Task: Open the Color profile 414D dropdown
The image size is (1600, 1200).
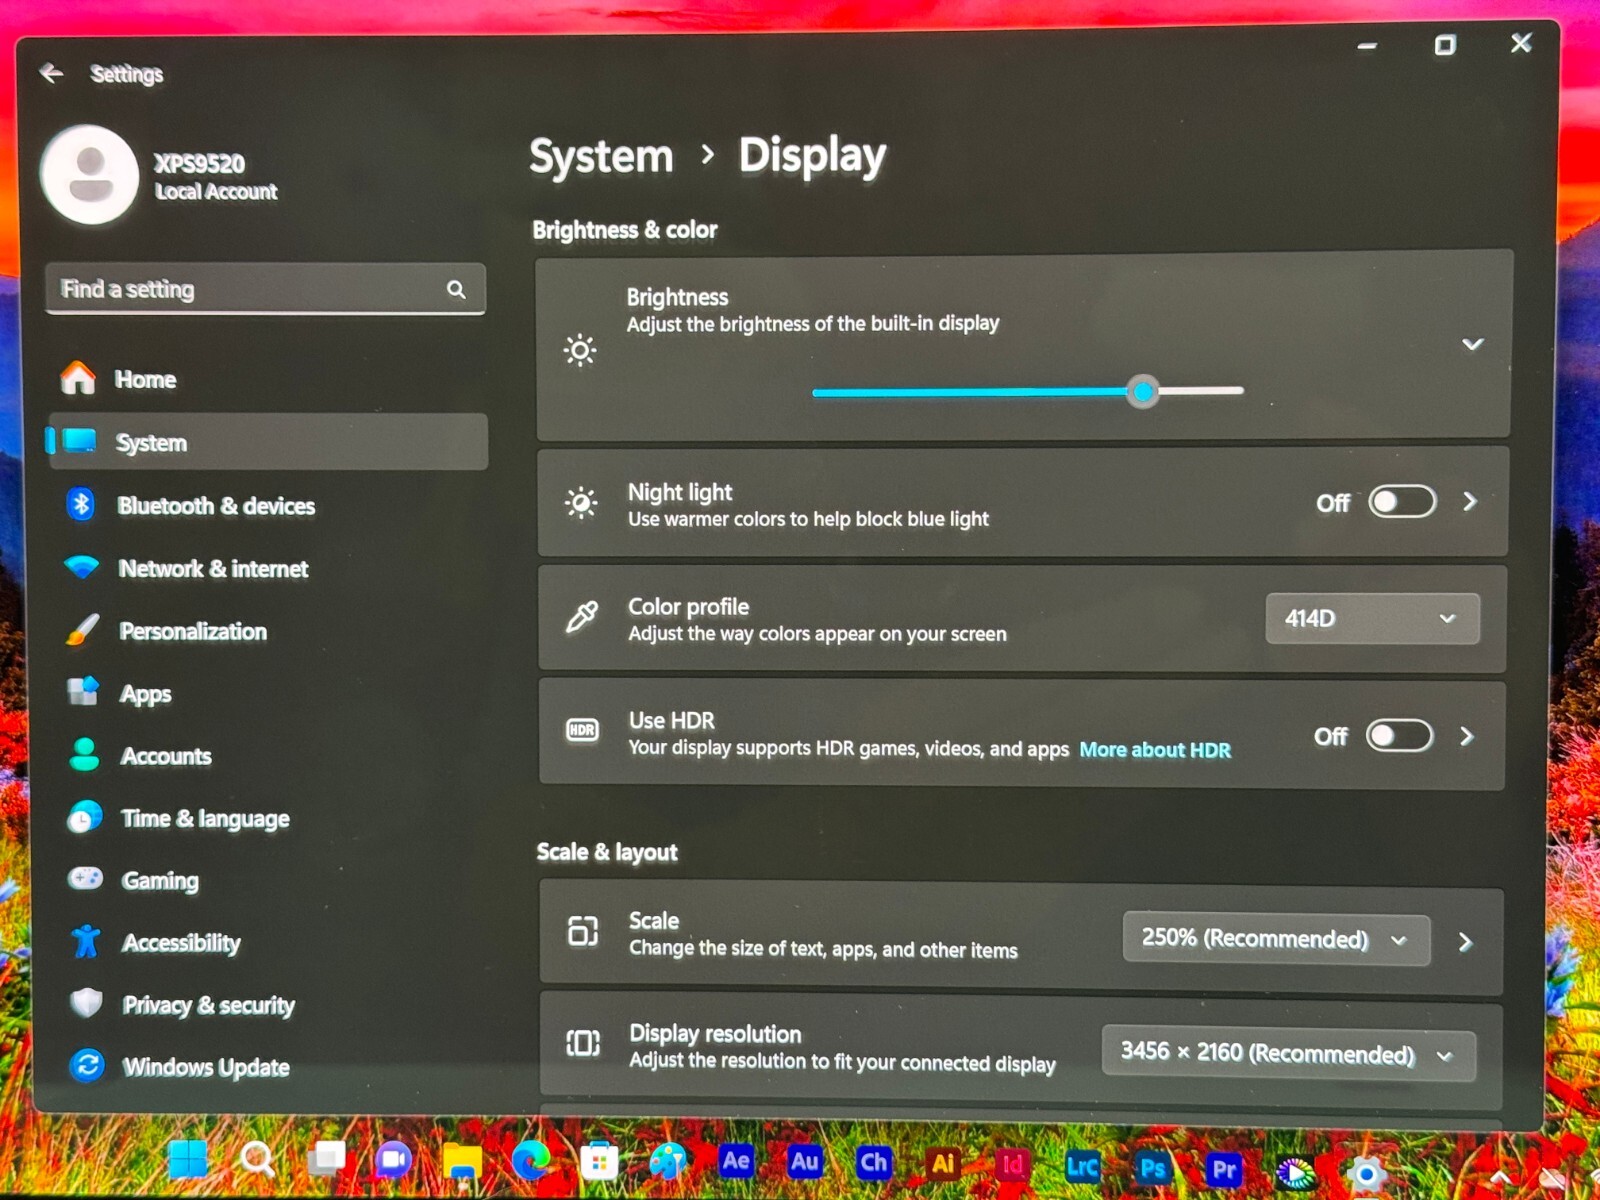Action: [x=1372, y=618]
